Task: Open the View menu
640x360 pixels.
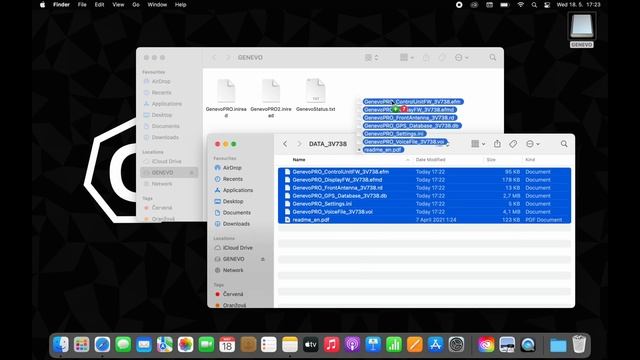Action: point(118,5)
